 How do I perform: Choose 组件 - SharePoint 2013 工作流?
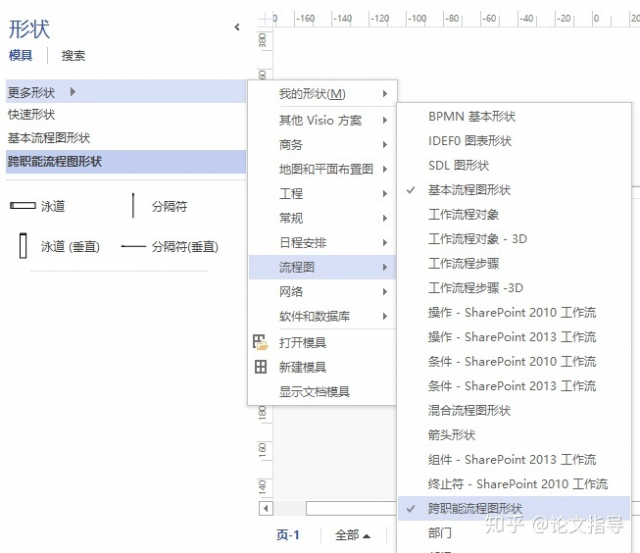[514, 459]
